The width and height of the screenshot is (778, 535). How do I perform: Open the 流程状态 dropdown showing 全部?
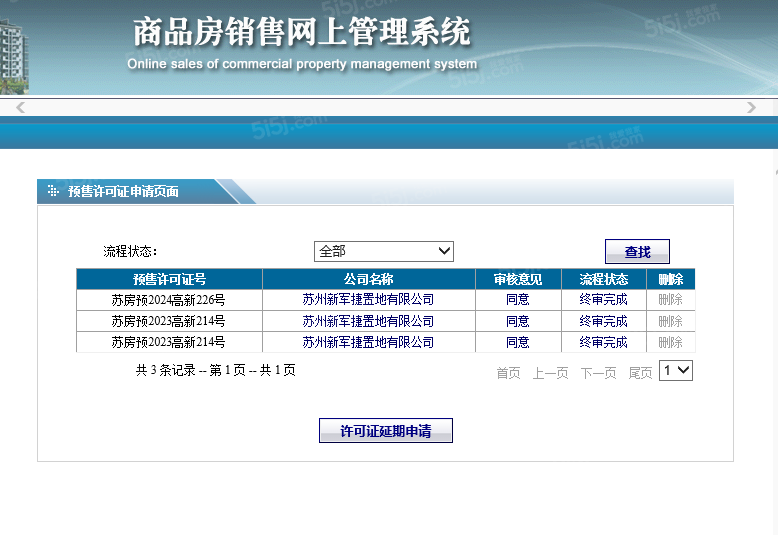(384, 251)
